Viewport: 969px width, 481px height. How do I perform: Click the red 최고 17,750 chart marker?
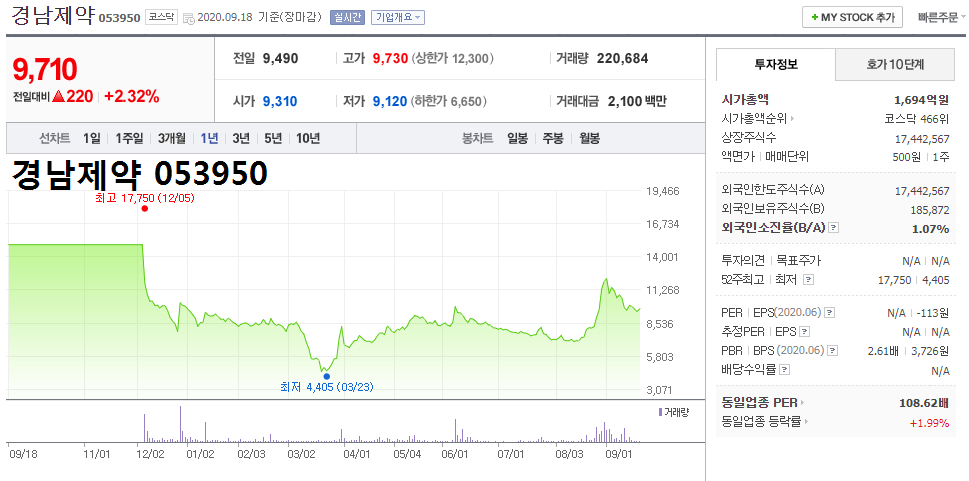click(x=144, y=208)
